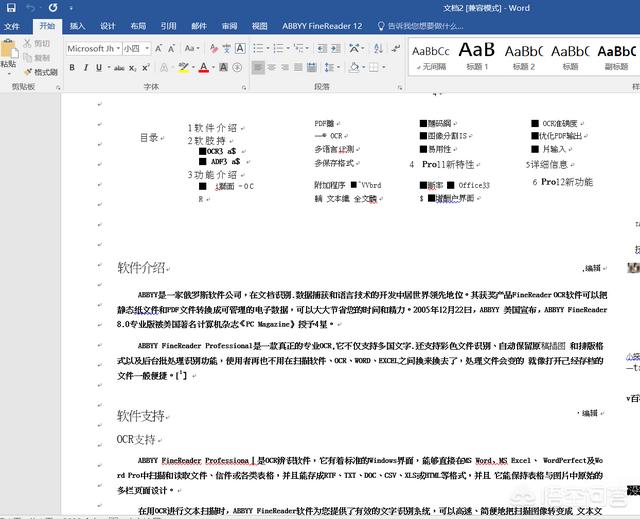640x519 pixels.
Task: Open the highlight color dropdown arrow
Action: click(x=193, y=68)
